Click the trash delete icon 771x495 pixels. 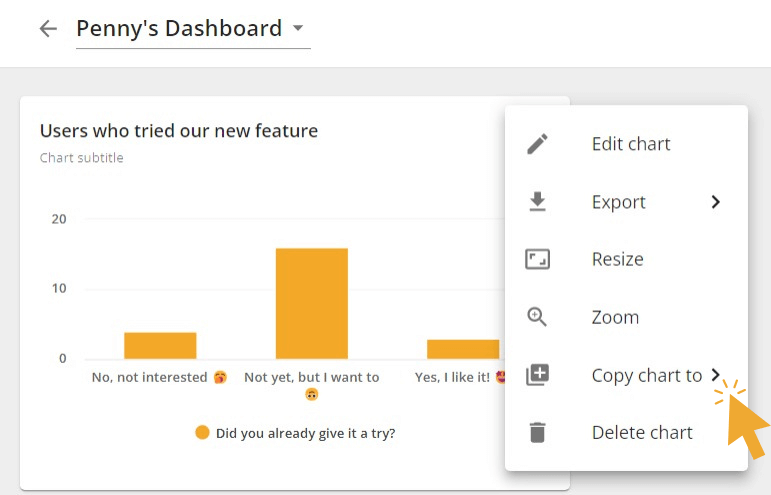538,433
